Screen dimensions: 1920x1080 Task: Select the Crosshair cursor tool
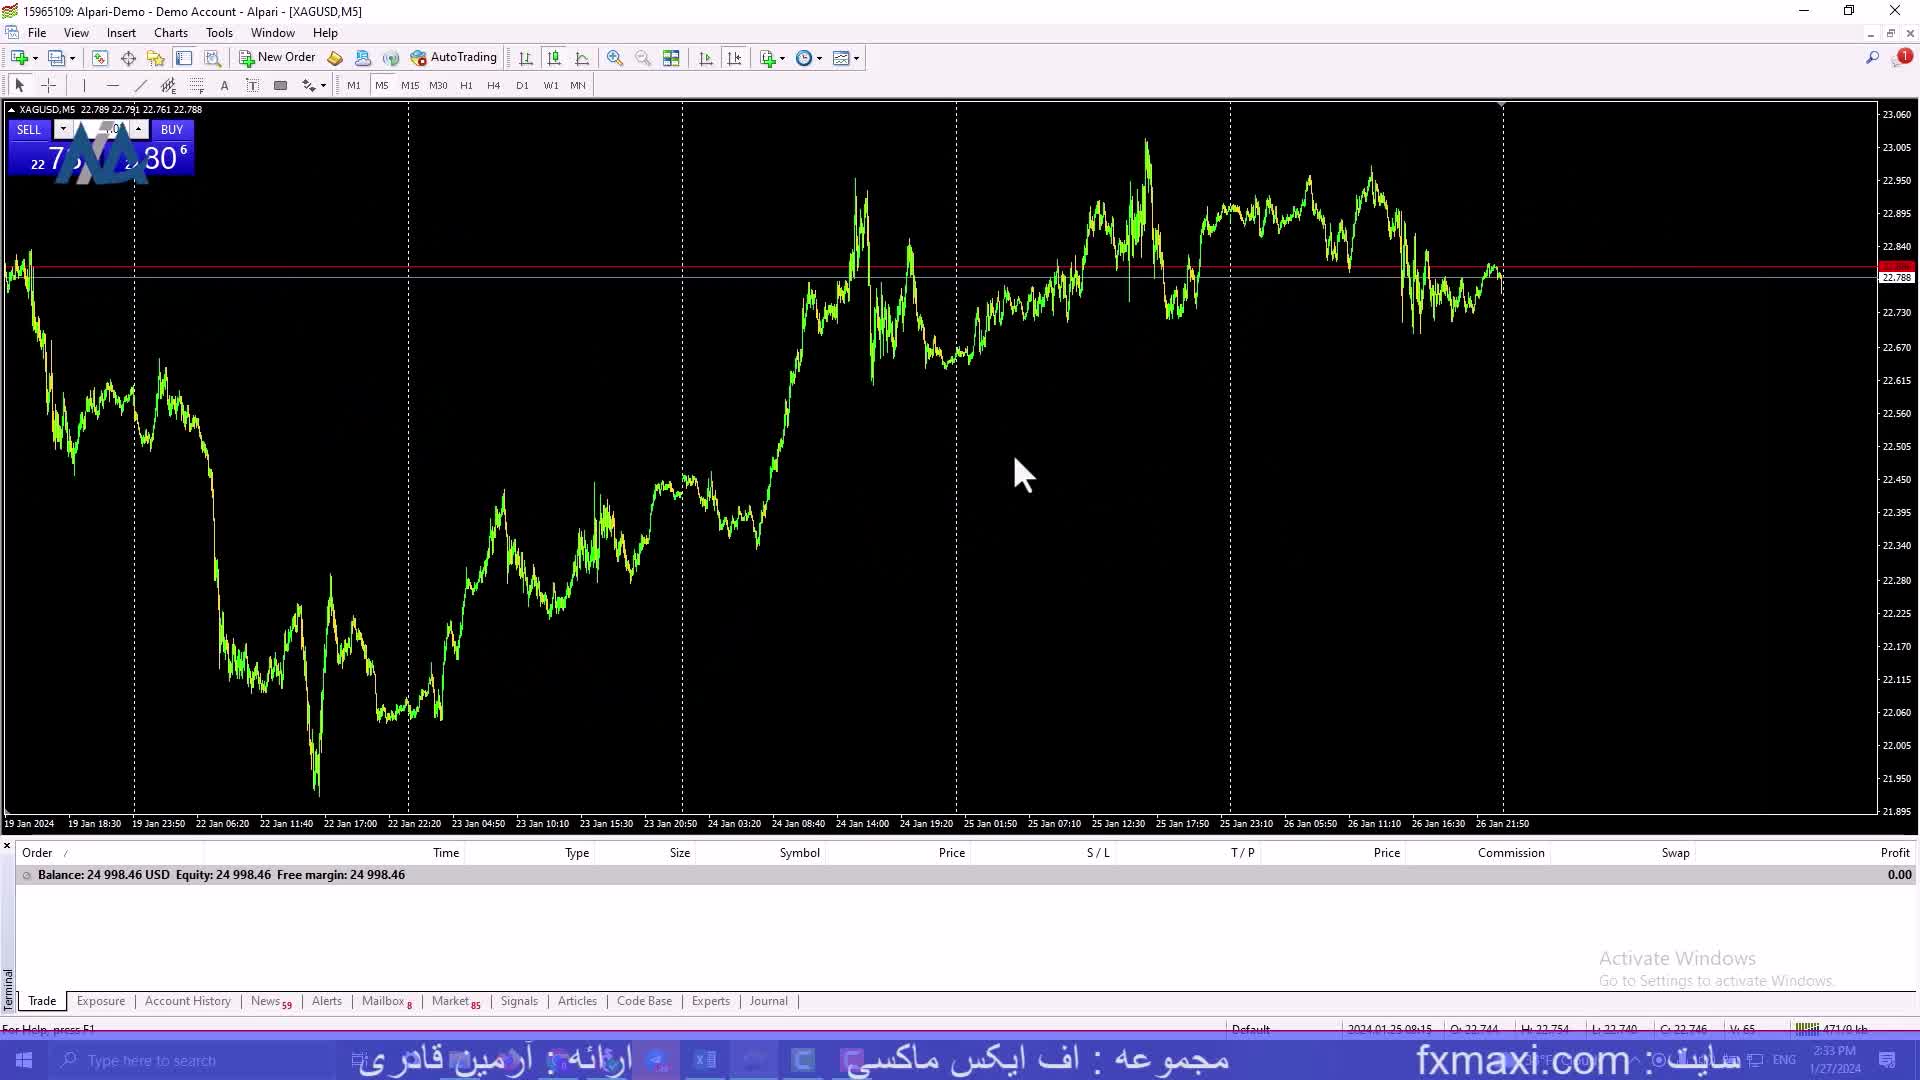(48, 86)
